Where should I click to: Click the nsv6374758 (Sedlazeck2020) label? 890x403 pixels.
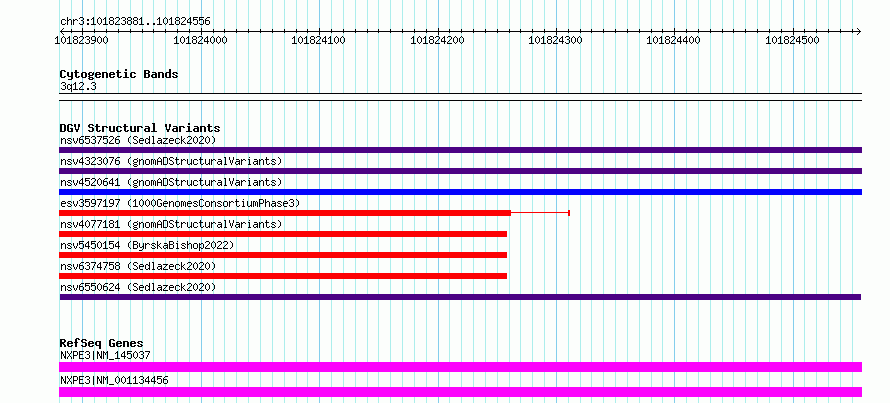pyautogui.click(x=138, y=266)
